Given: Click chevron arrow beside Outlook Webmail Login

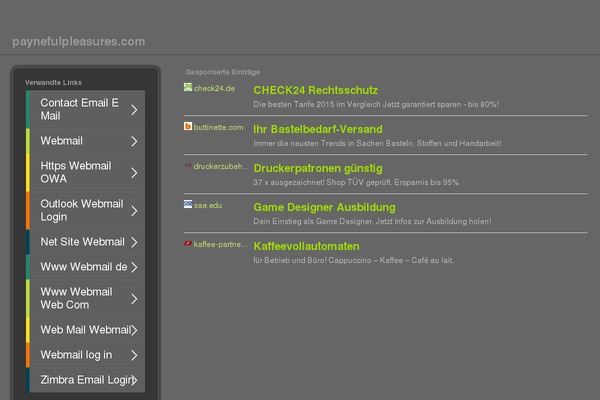Looking at the screenshot, I should (x=134, y=211).
